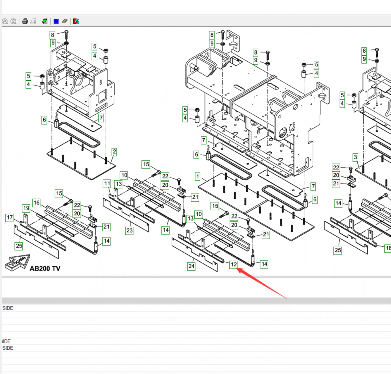Click the red and cyan toolbar icon
The image size is (391, 374).
tap(76, 21)
